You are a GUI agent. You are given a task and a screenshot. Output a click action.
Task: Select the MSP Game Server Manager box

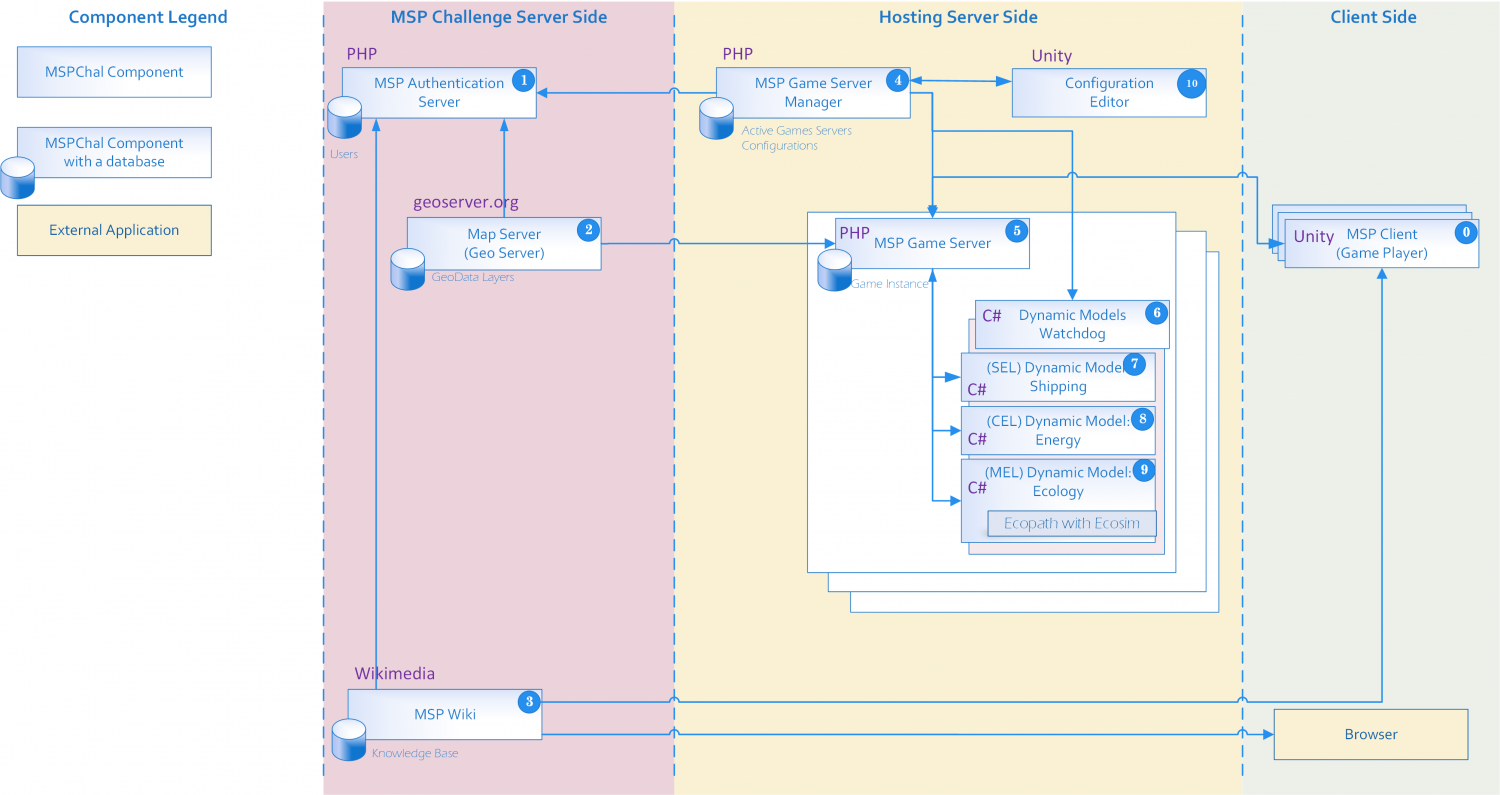(812, 93)
